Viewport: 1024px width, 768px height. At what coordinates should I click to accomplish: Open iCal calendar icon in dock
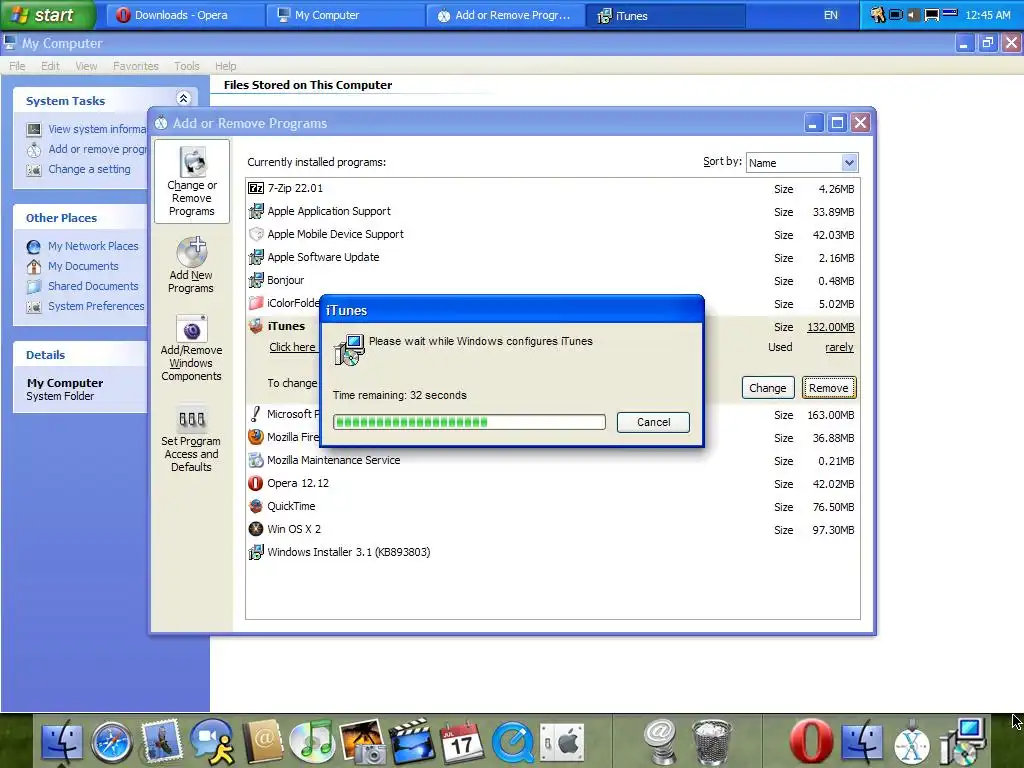tap(462, 743)
